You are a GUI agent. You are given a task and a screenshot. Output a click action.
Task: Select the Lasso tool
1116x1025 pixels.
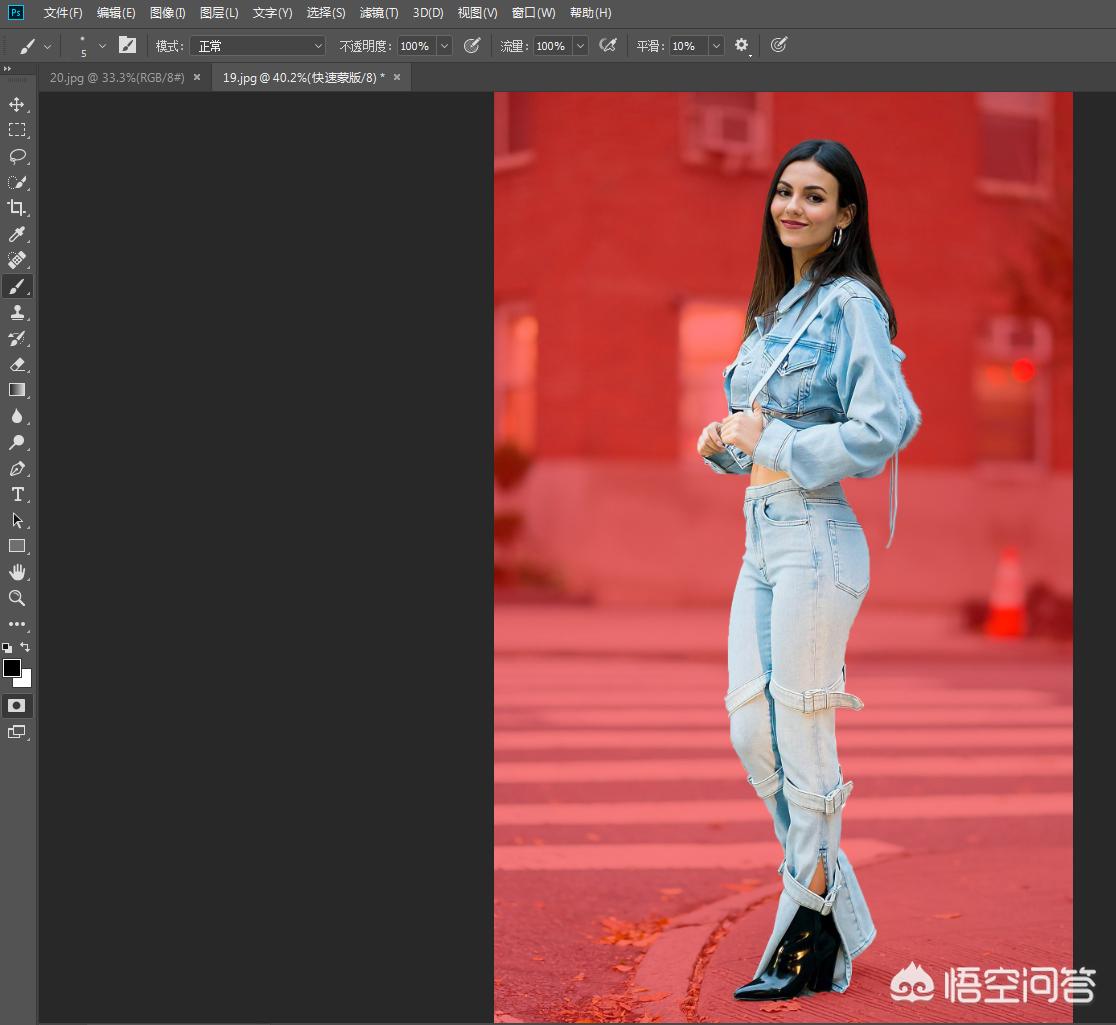(x=17, y=156)
